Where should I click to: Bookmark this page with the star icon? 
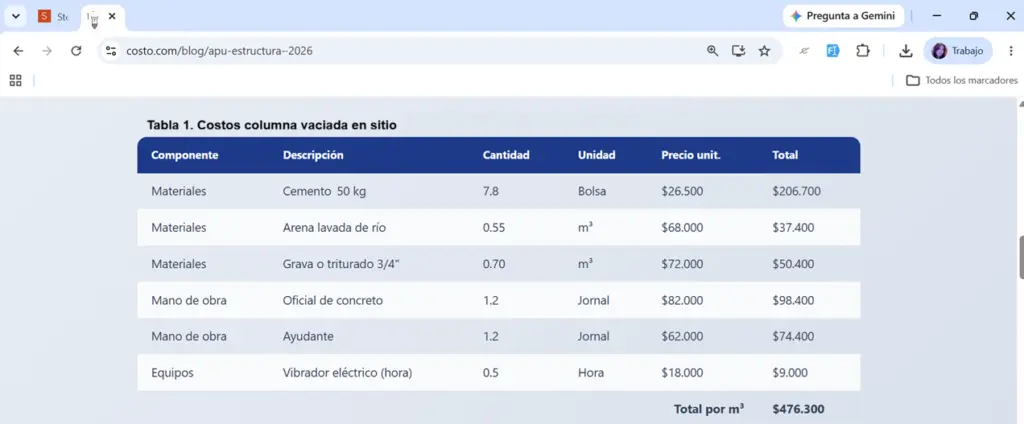pos(764,51)
